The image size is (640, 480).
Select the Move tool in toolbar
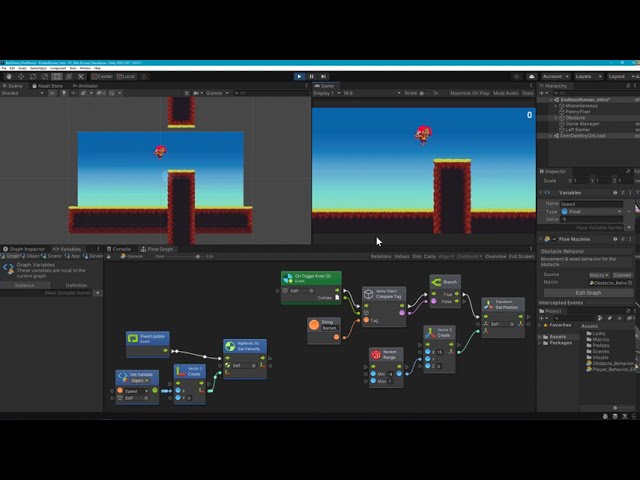[21, 76]
